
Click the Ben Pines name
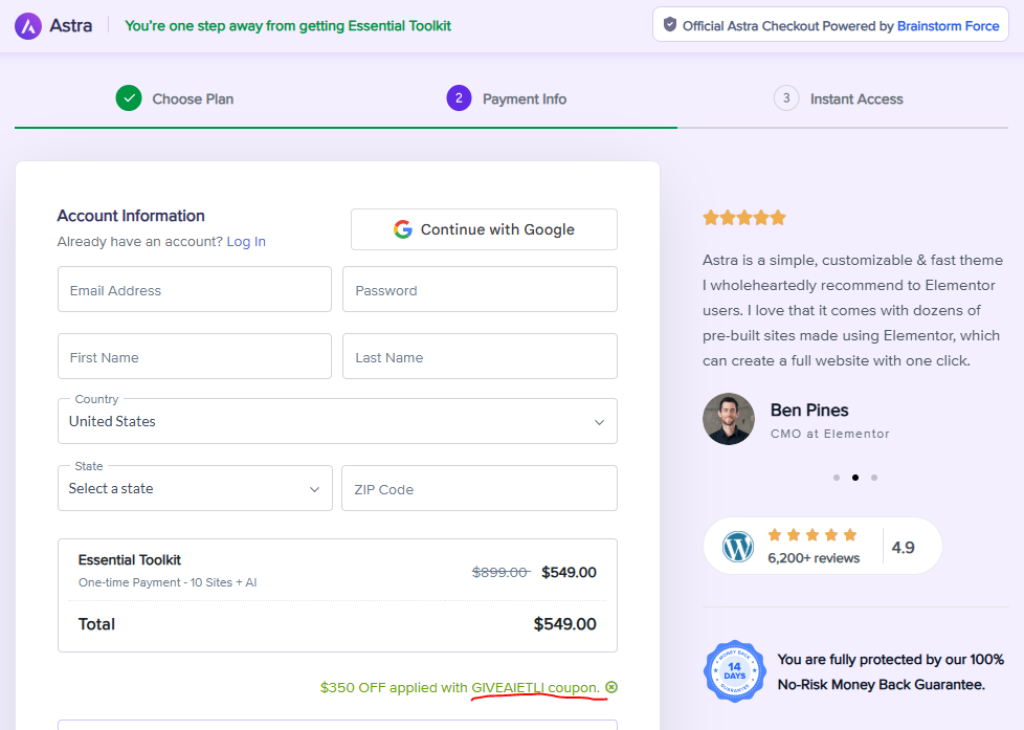point(809,410)
